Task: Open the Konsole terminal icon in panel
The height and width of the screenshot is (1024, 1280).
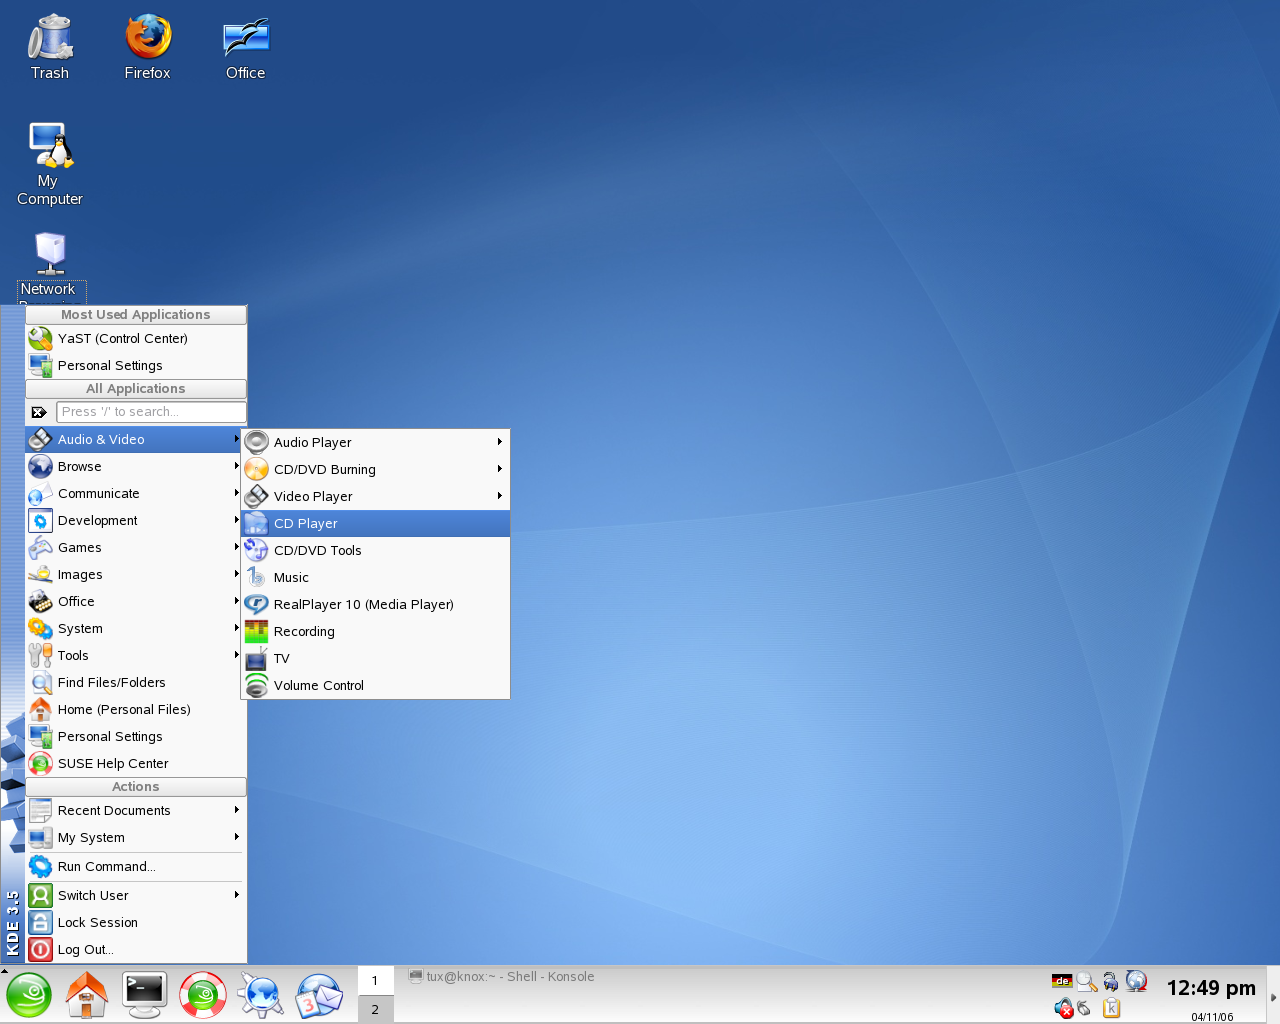Action: click(145, 995)
